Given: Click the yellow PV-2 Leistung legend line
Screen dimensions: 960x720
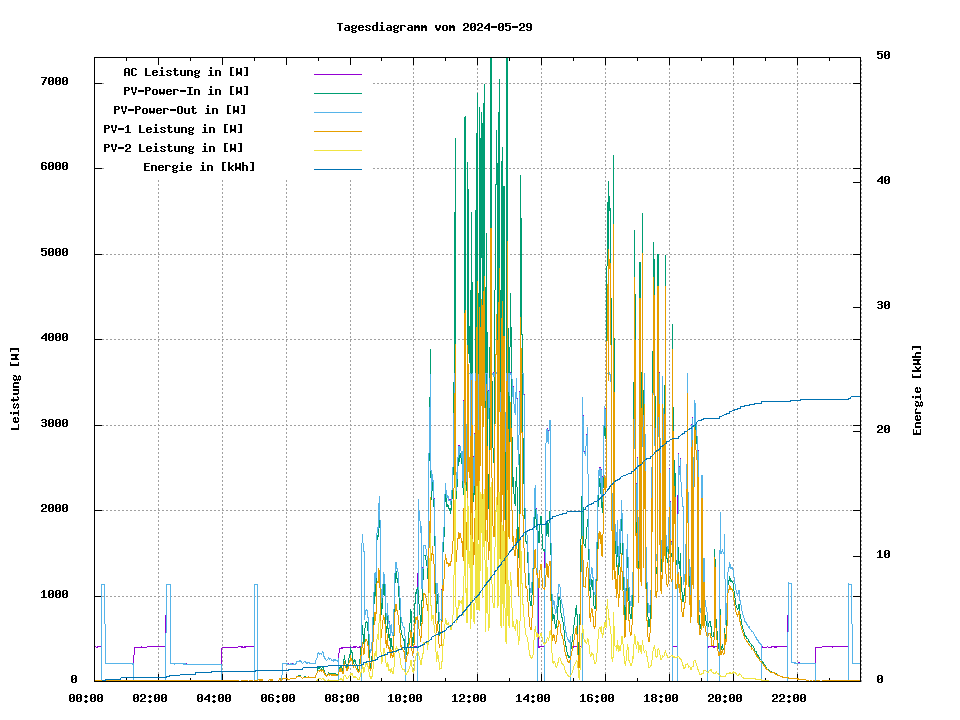Looking at the screenshot, I should click(x=337, y=150).
